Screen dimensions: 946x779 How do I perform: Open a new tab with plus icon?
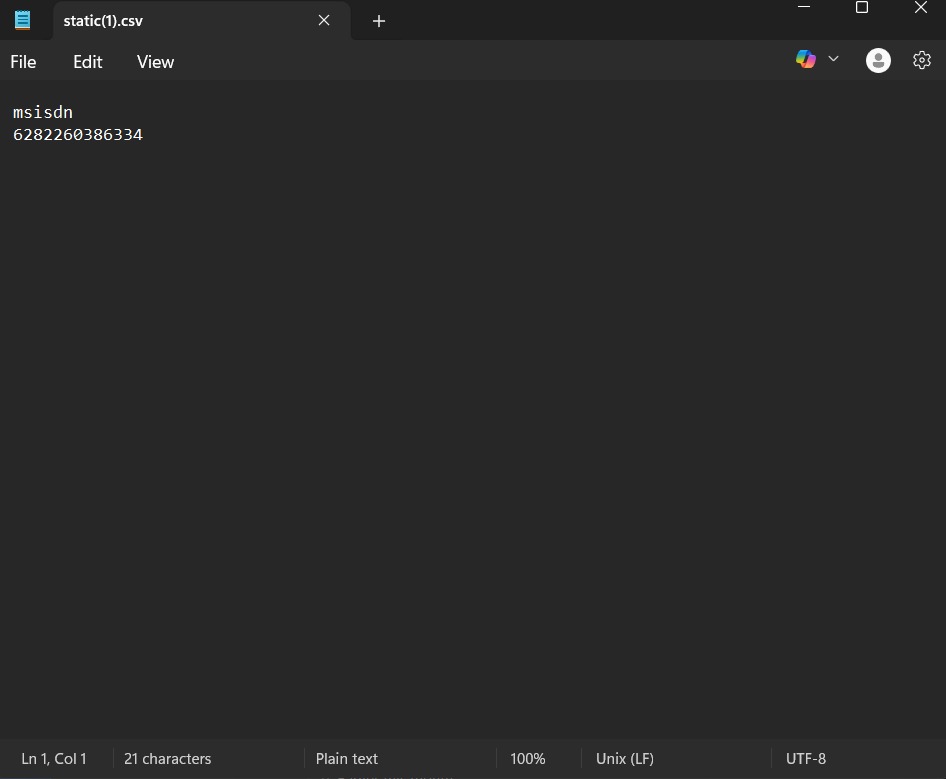coord(378,20)
